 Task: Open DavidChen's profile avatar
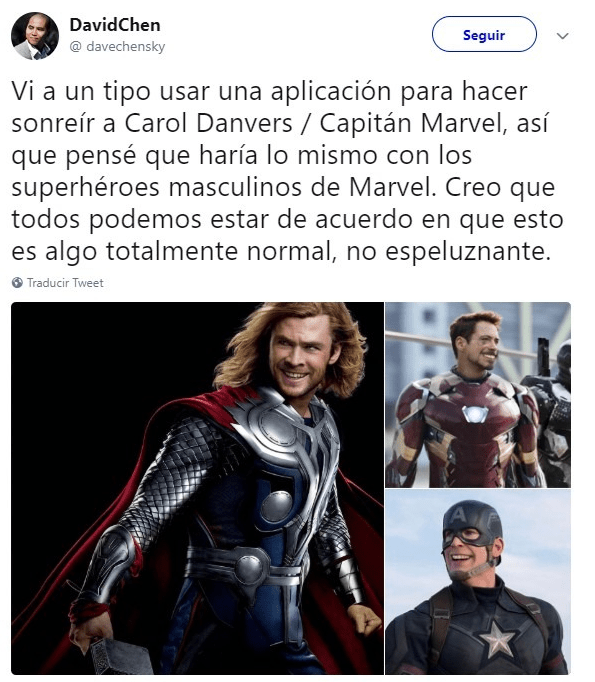[x=35, y=36]
